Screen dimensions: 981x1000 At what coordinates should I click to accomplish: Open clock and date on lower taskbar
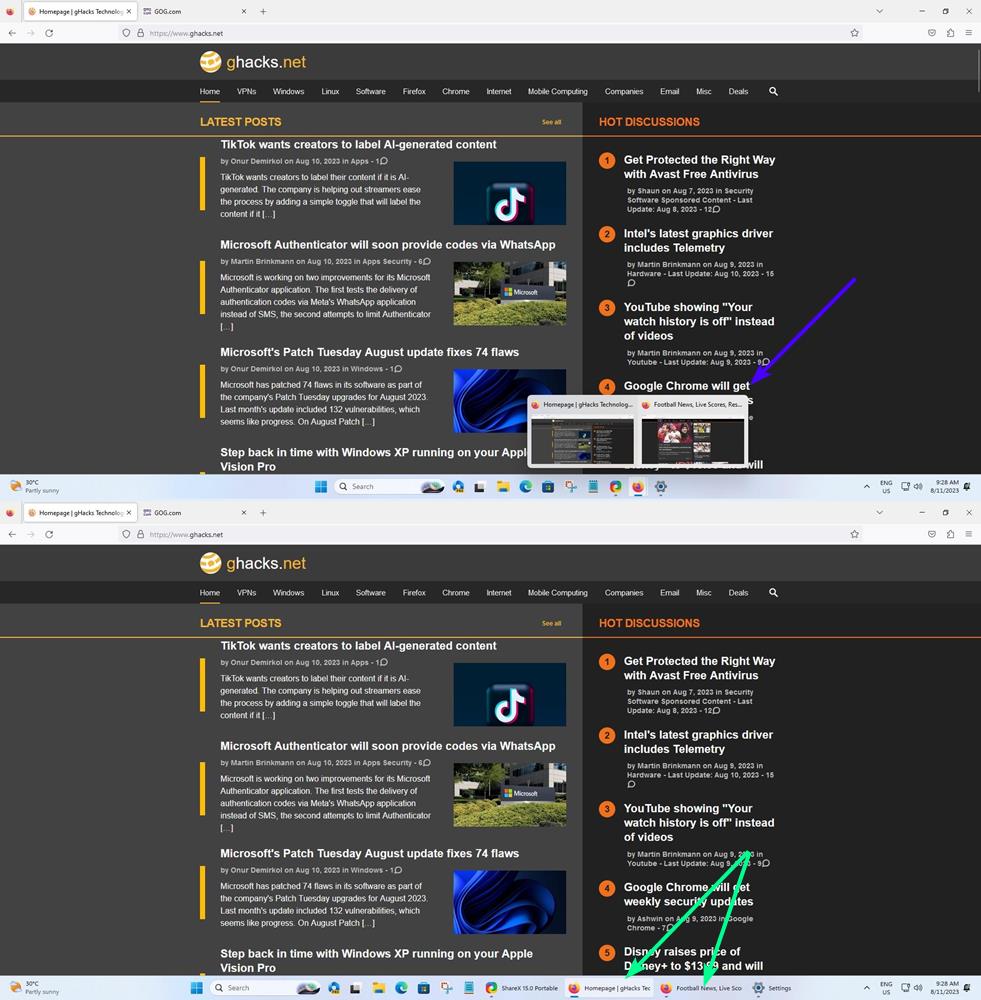click(x=944, y=988)
